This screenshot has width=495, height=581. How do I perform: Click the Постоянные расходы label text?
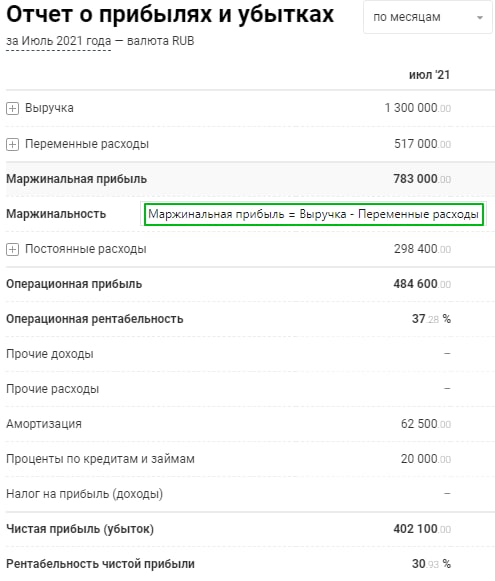click(86, 249)
